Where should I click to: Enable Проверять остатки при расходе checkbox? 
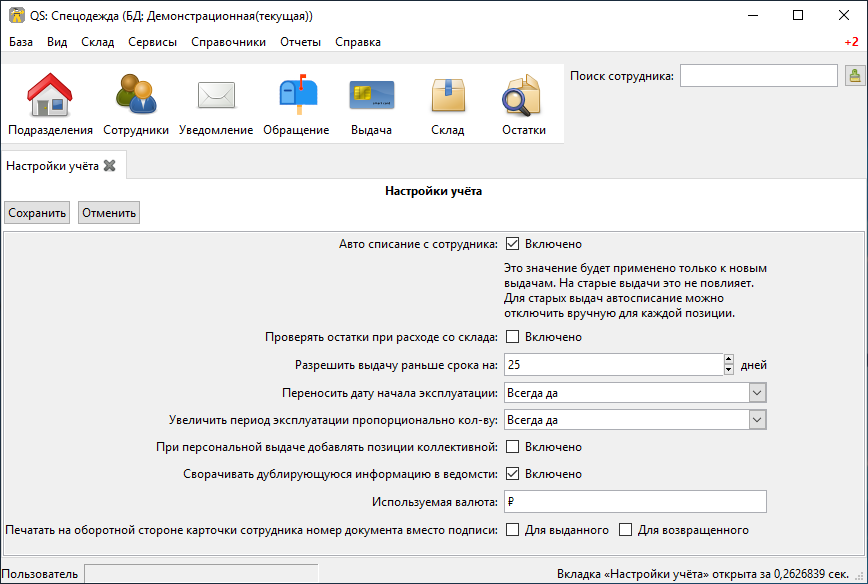513,337
